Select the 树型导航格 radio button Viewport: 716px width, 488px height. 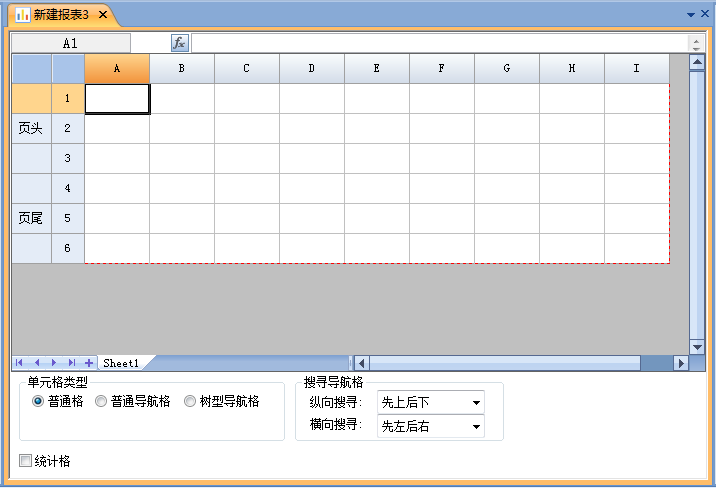click(x=190, y=401)
